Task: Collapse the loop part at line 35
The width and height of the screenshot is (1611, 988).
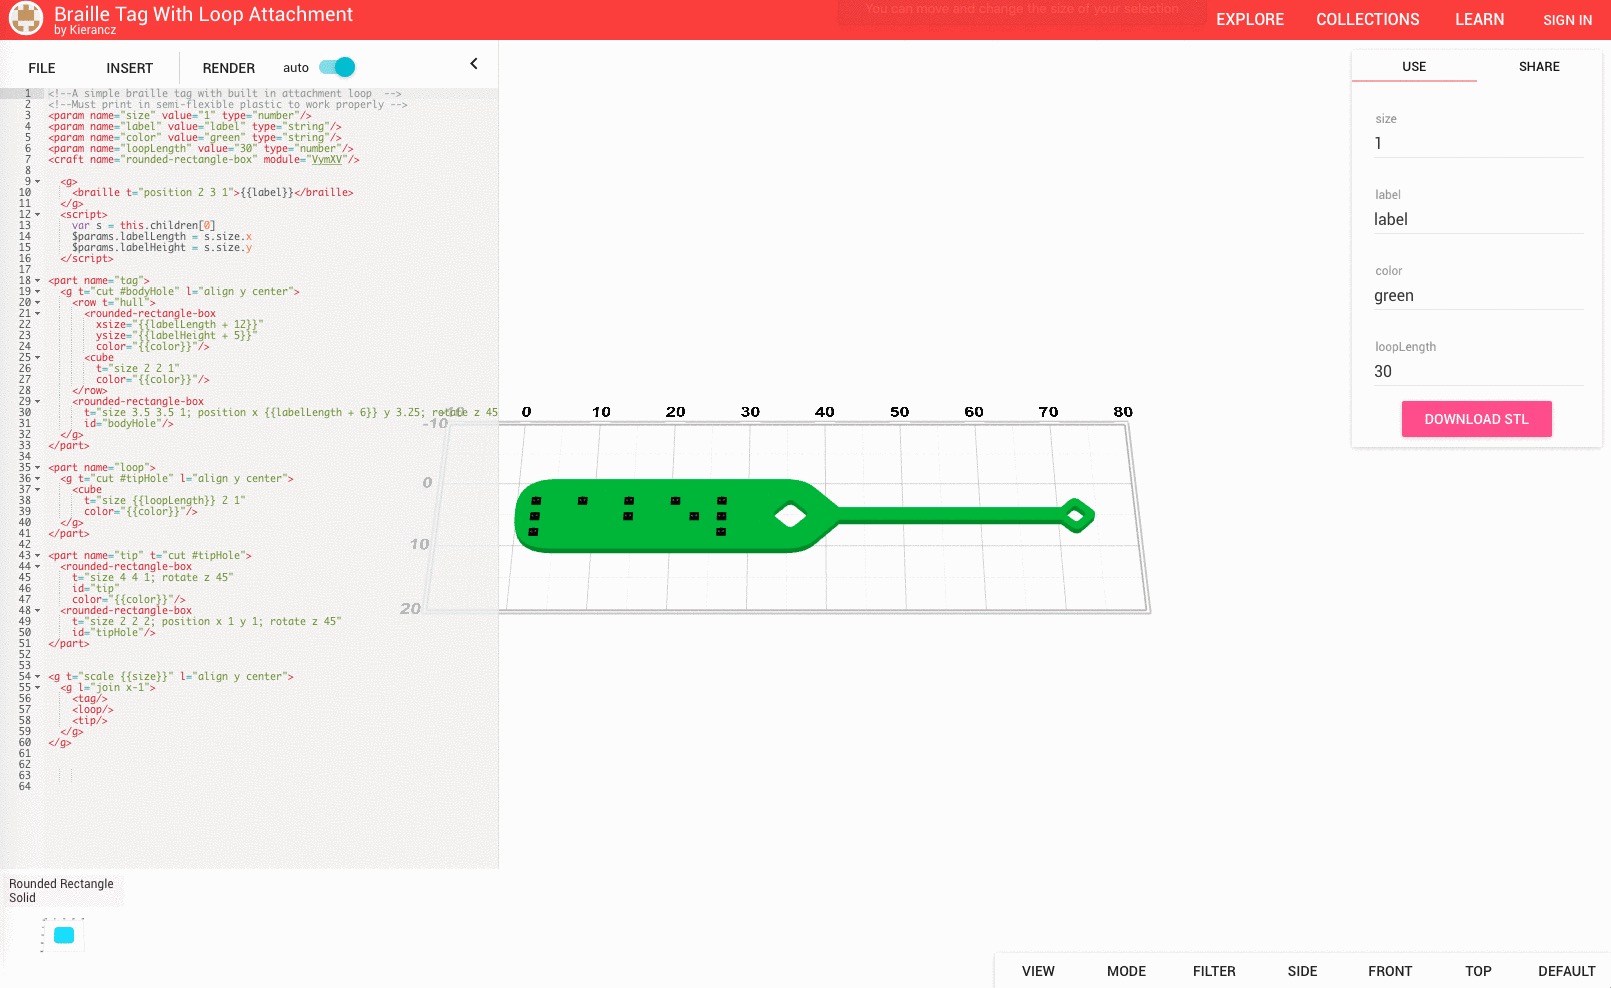Action: [x=38, y=468]
